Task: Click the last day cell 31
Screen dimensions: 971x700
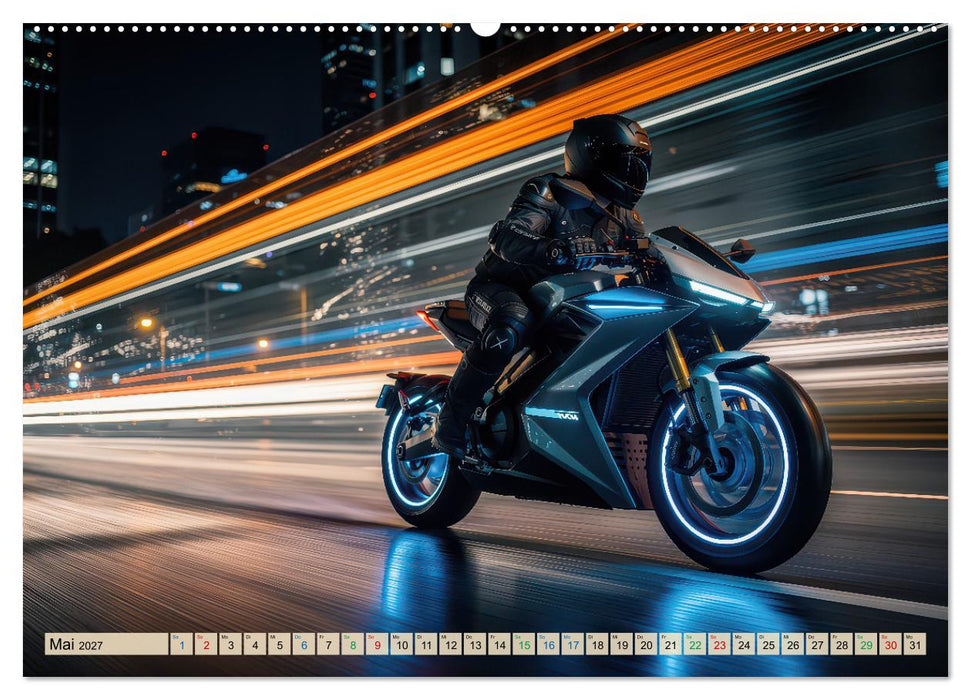Action: pyautogui.click(x=915, y=644)
